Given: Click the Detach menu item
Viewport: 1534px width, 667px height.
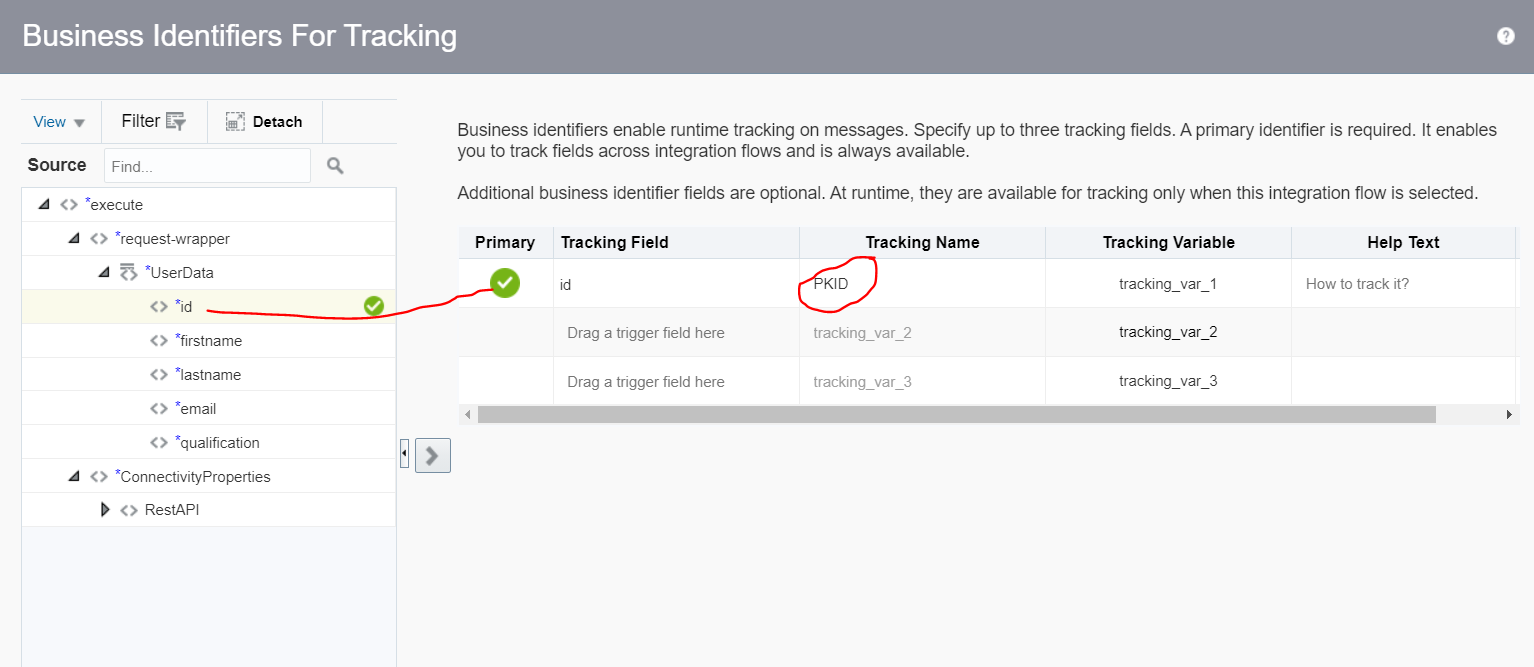Looking at the screenshot, I should pyautogui.click(x=276, y=121).
